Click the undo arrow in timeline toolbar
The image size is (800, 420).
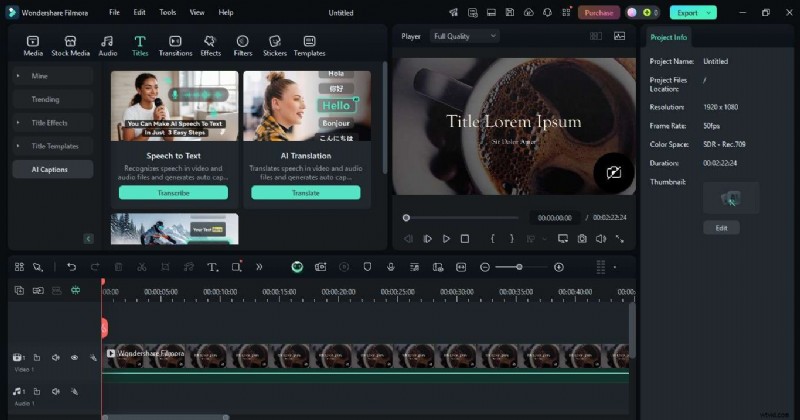(71, 267)
